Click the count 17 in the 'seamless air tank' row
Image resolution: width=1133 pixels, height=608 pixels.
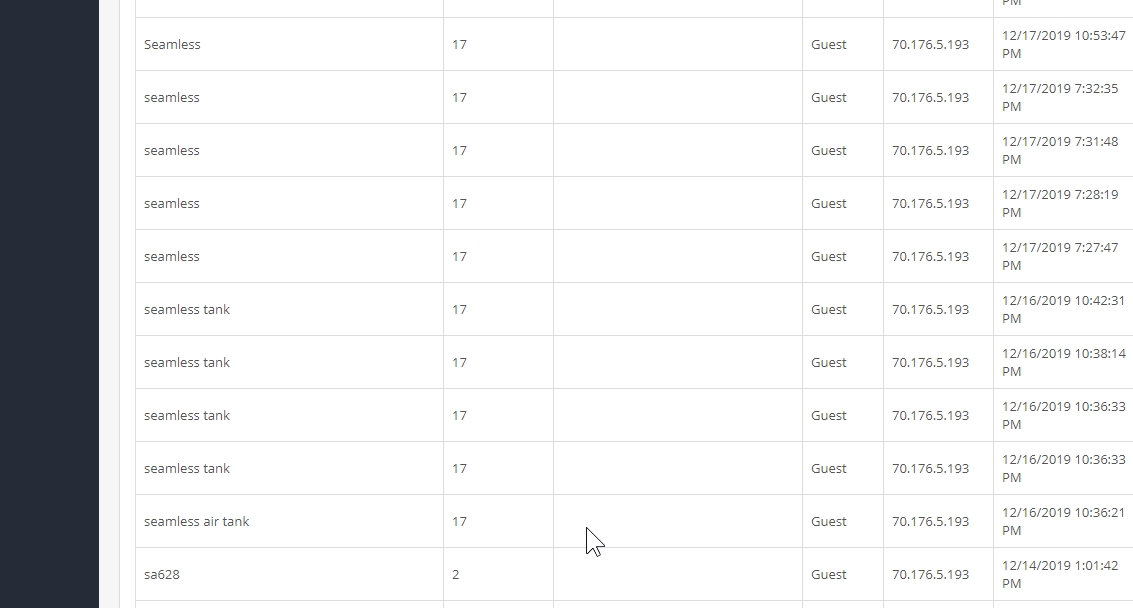tap(460, 522)
